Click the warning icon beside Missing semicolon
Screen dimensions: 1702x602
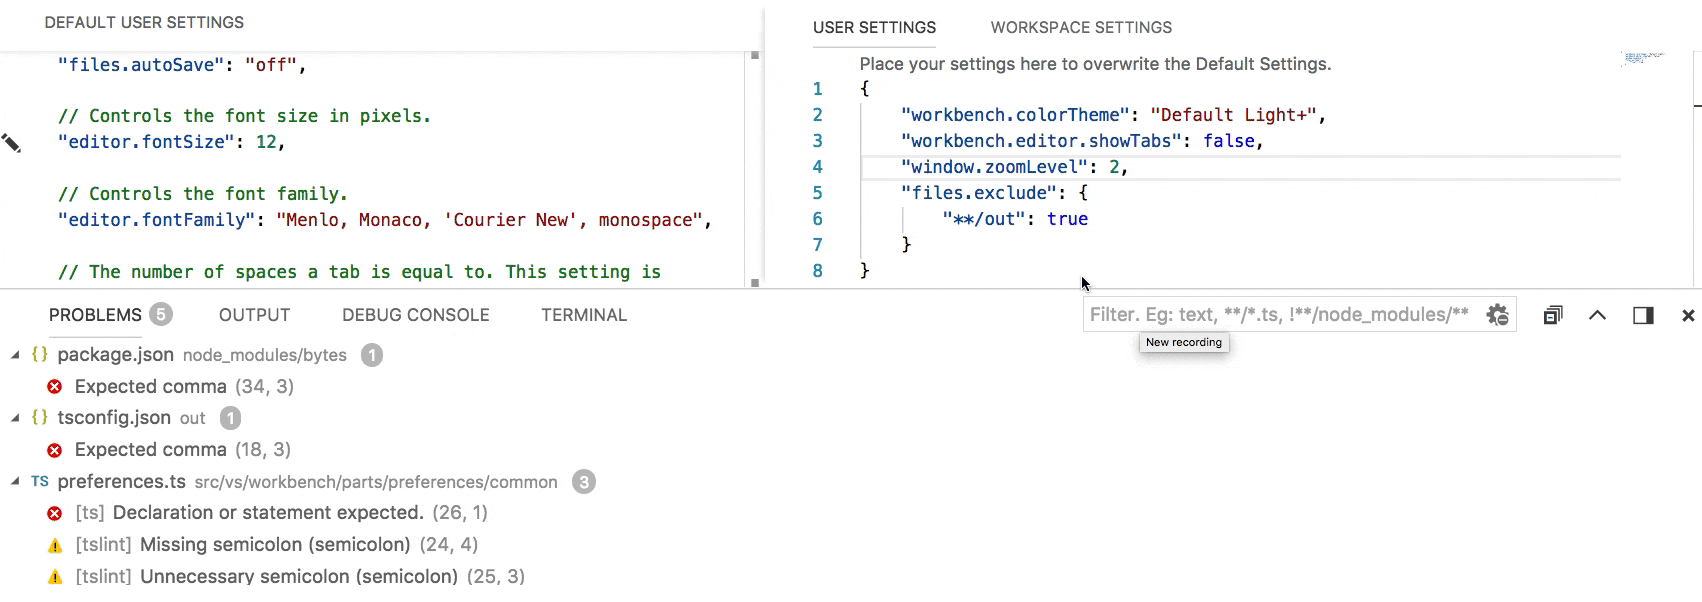pyautogui.click(x=55, y=545)
